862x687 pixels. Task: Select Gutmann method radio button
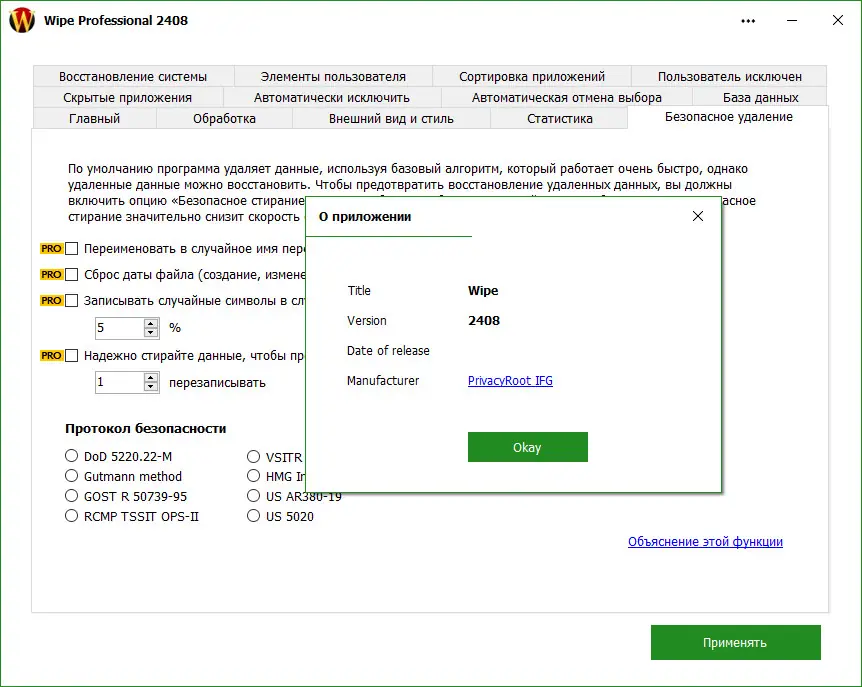[71, 475]
